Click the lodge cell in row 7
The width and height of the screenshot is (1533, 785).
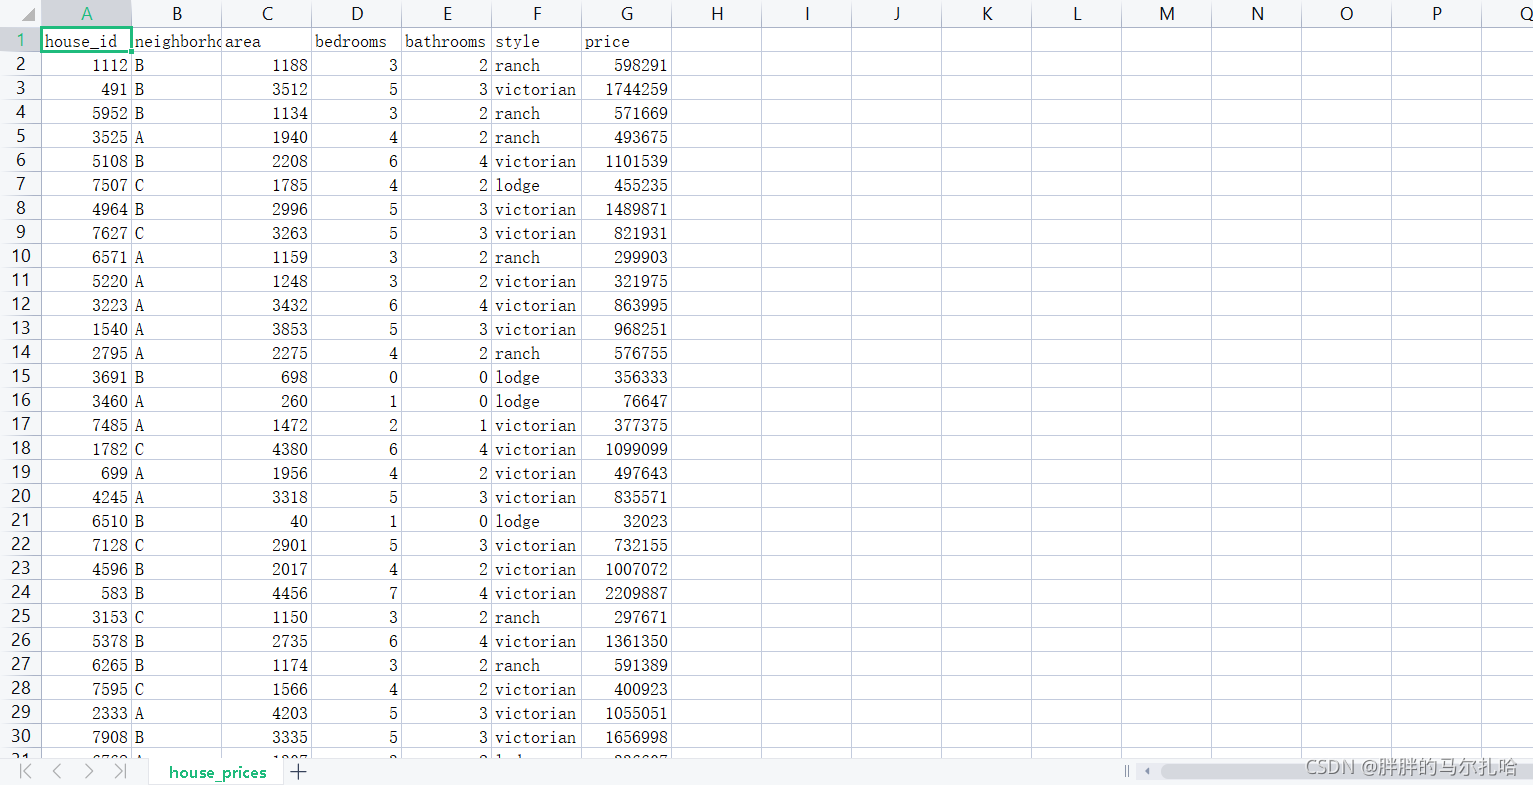coord(537,185)
